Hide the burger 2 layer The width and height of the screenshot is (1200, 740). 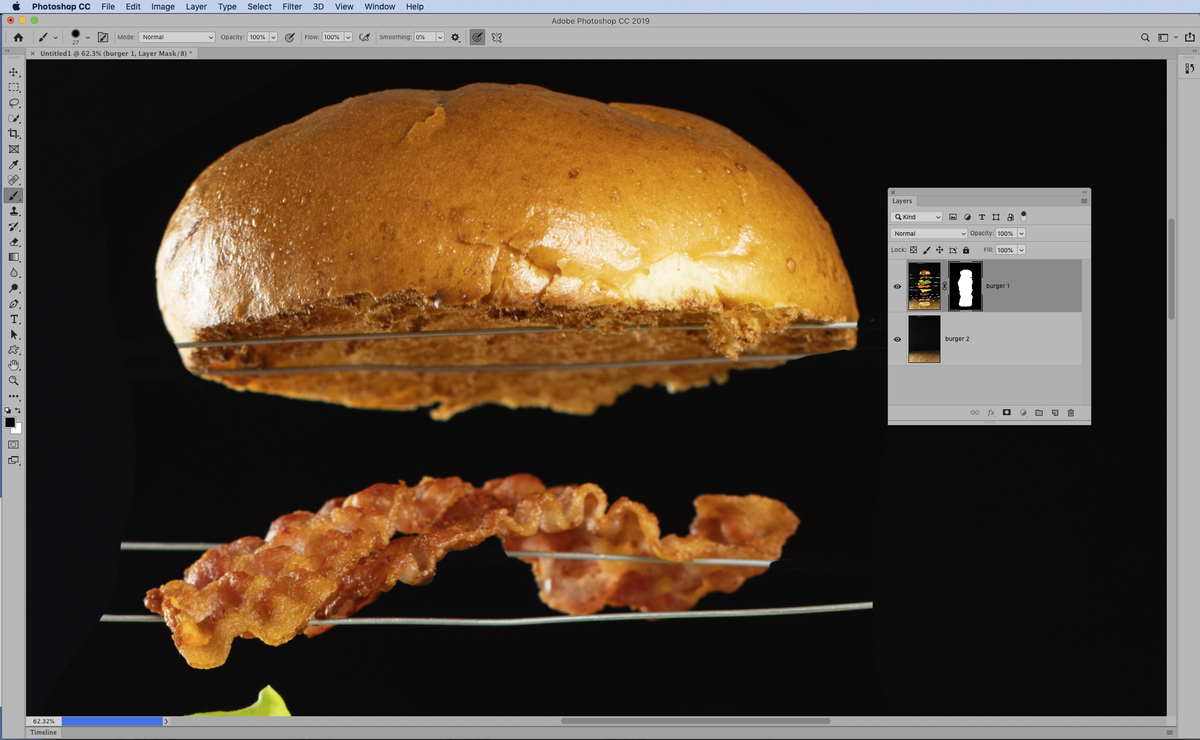tap(897, 339)
